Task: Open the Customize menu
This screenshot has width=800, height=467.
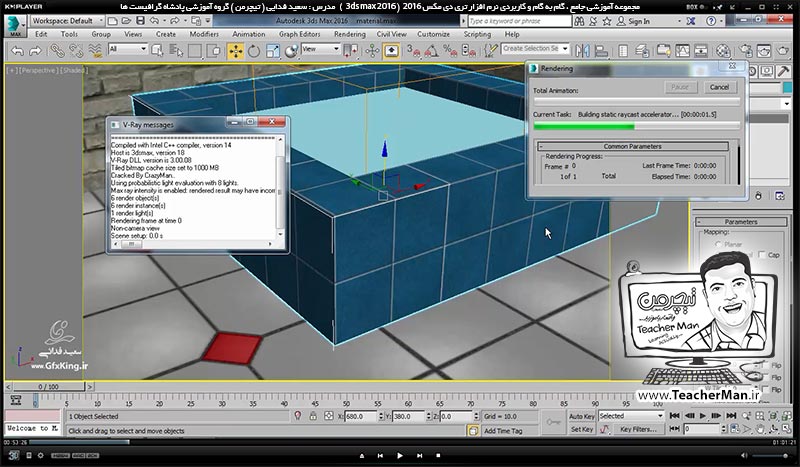Action: [433, 34]
